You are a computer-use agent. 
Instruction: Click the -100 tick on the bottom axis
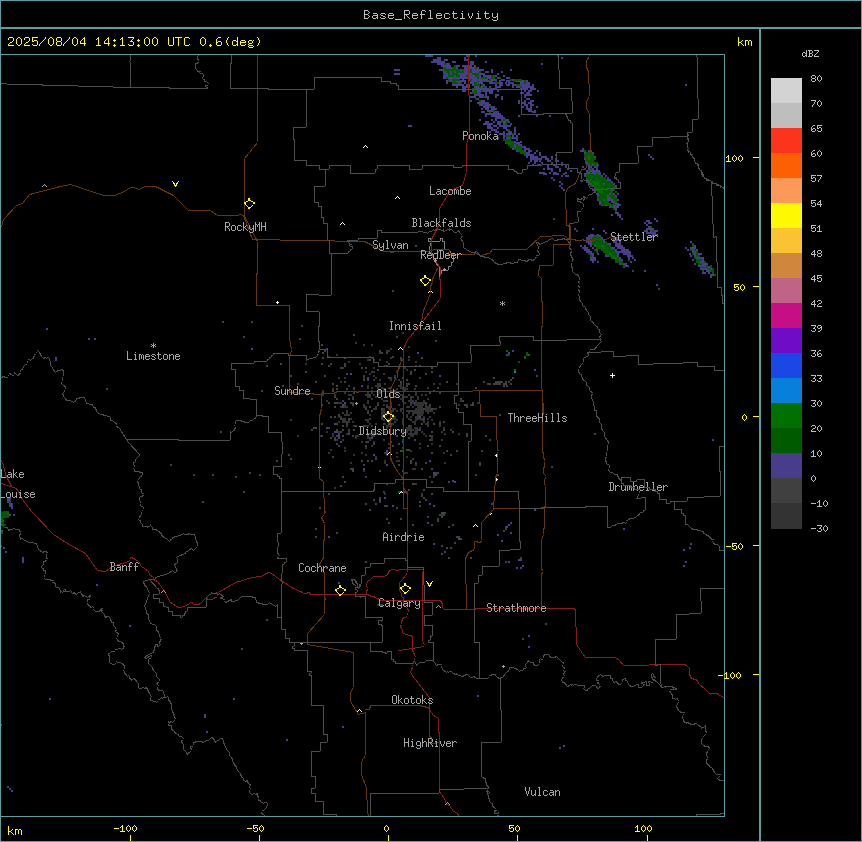125,828
